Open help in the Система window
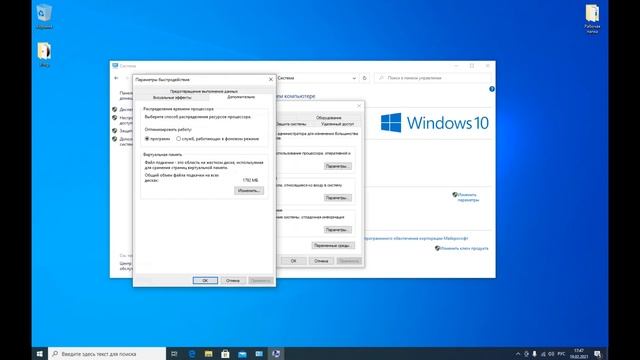 tap(492, 89)
